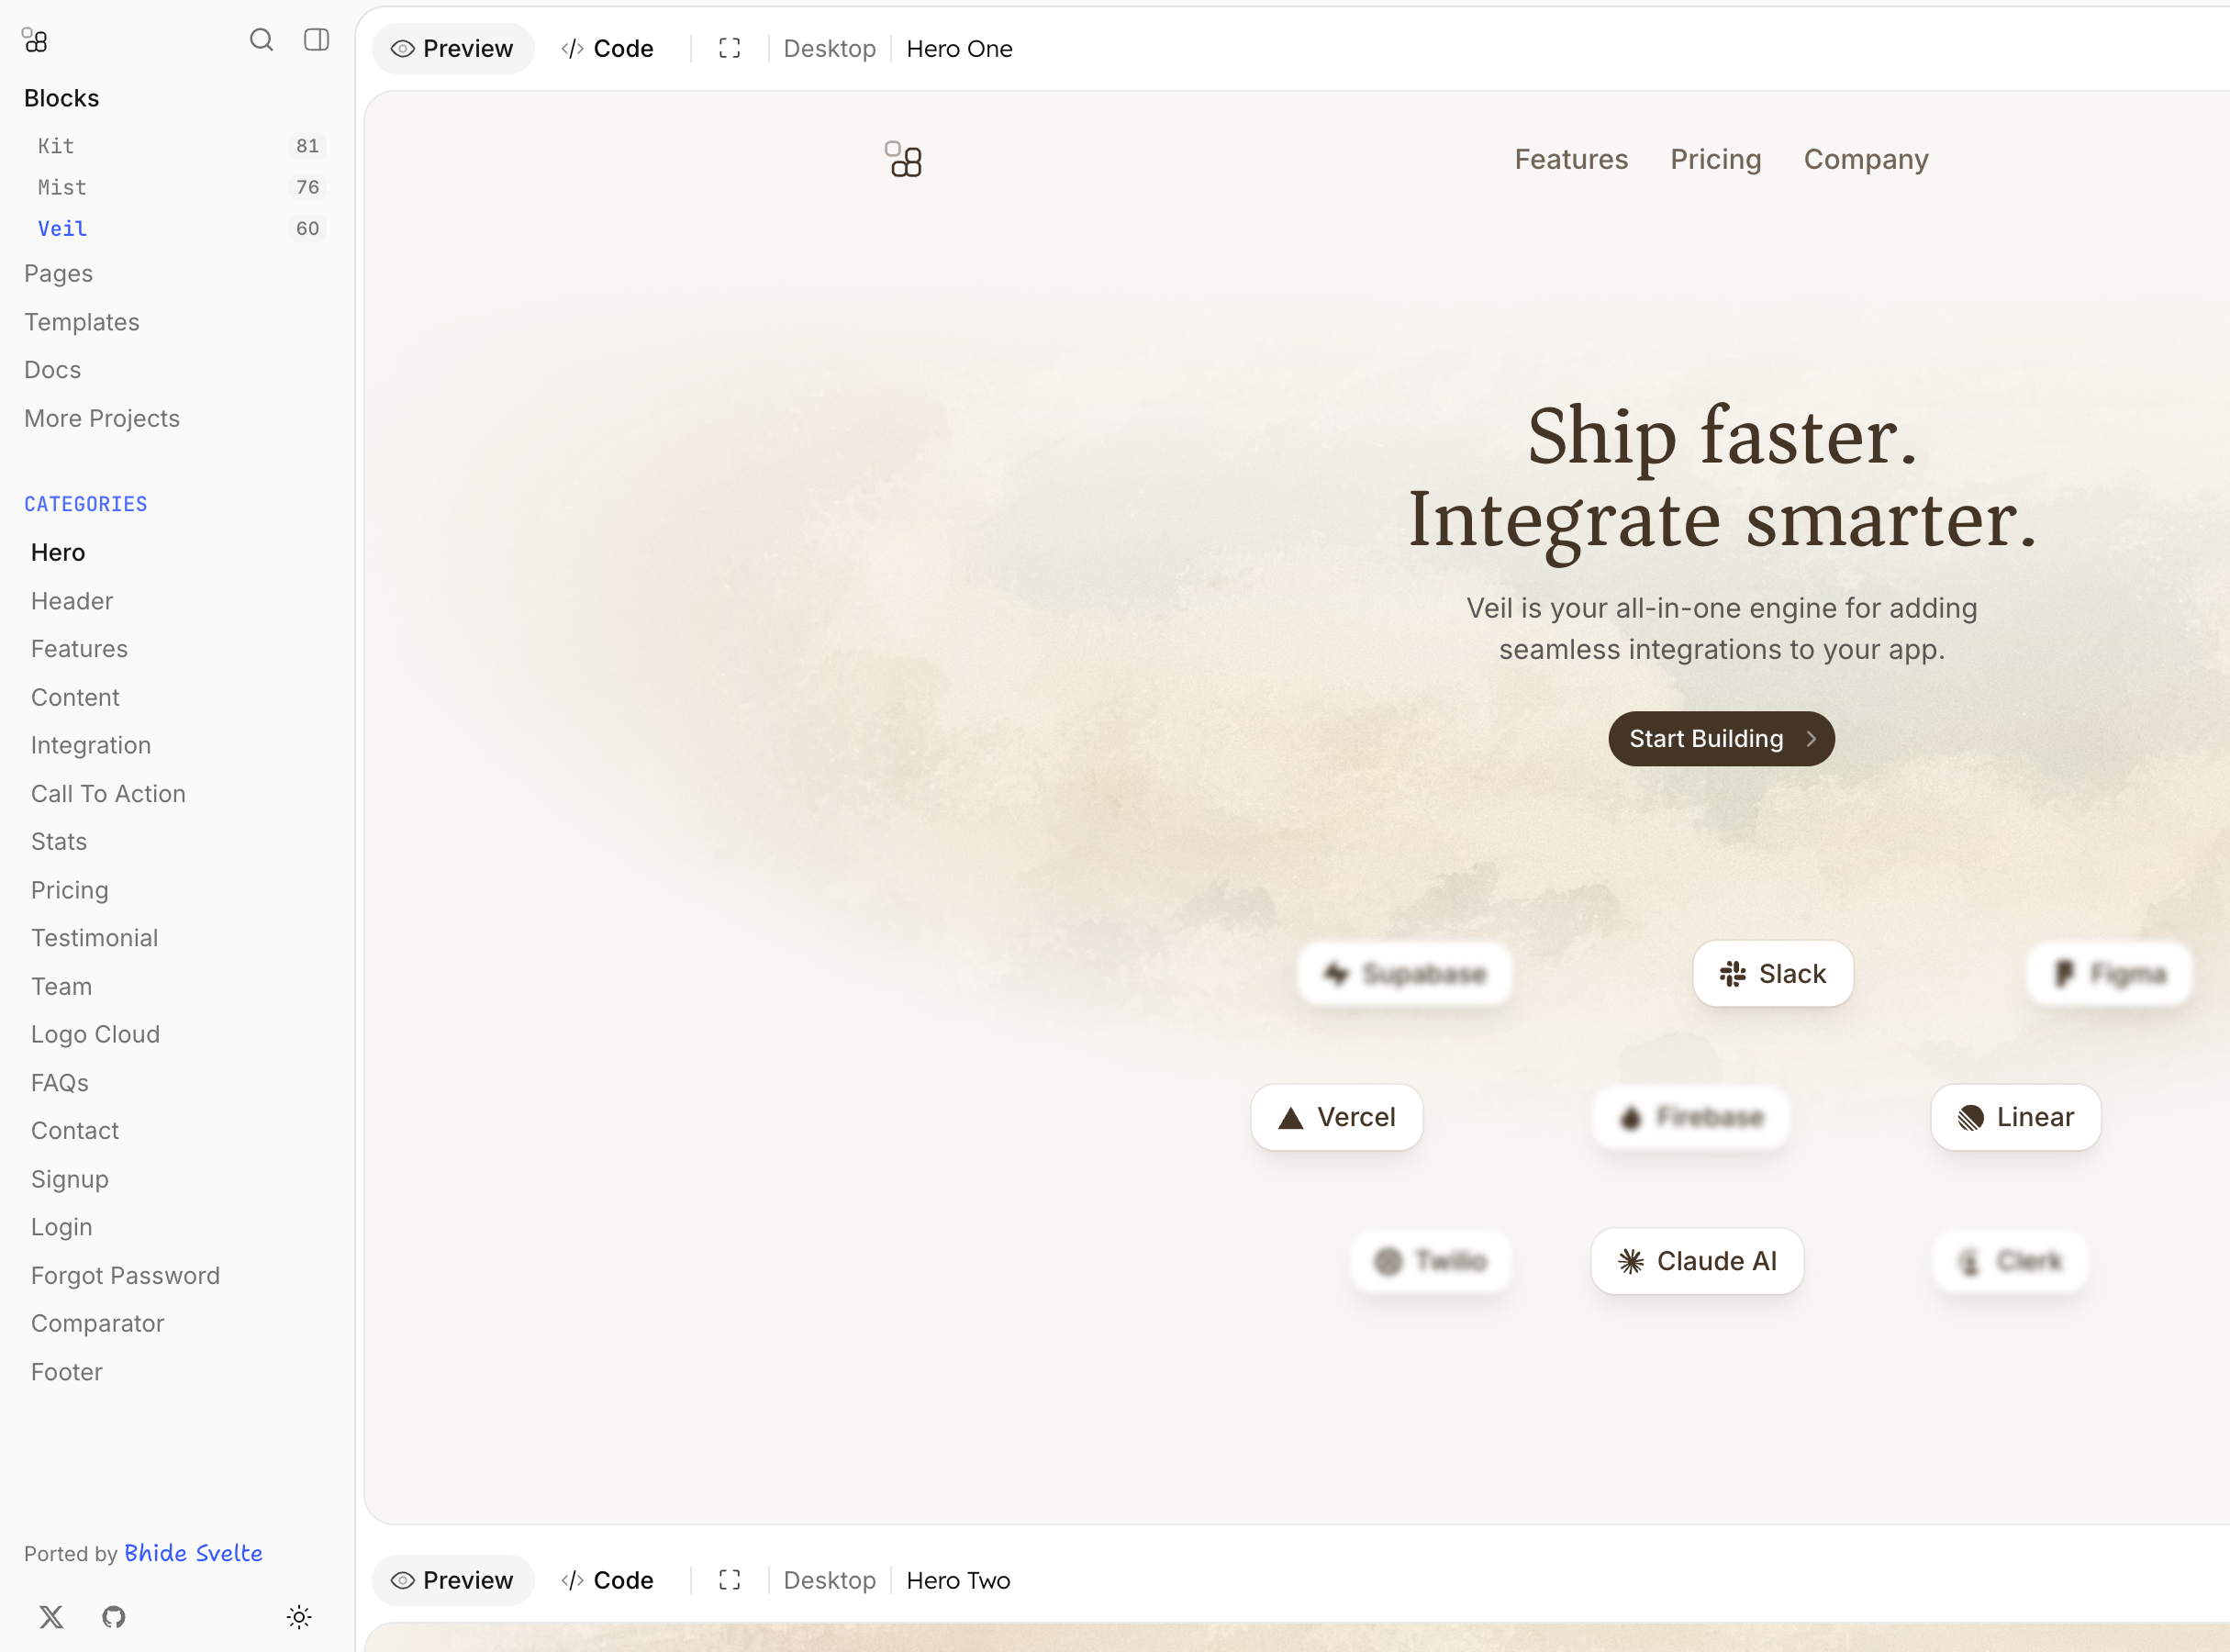This screenshot has width=2230, height=1652.
Task: Select the Integration category
Action: pyautogui.click(x=91, y=745)
